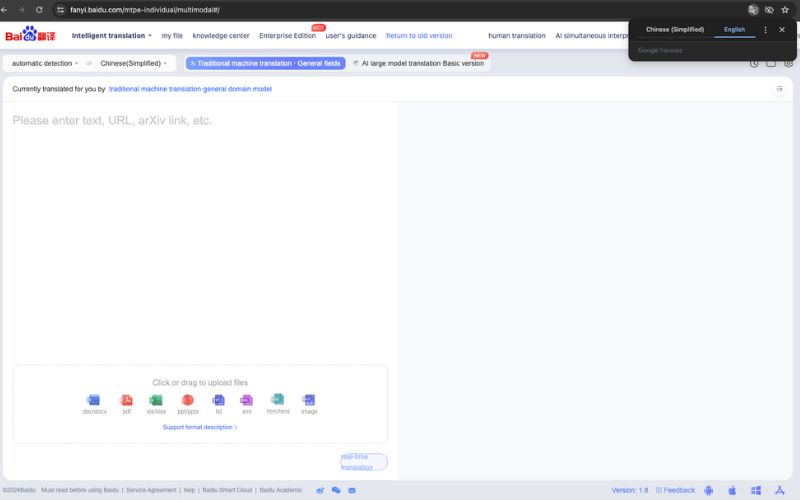Click the eye-slash icon in address bar

tap(769, 10)
